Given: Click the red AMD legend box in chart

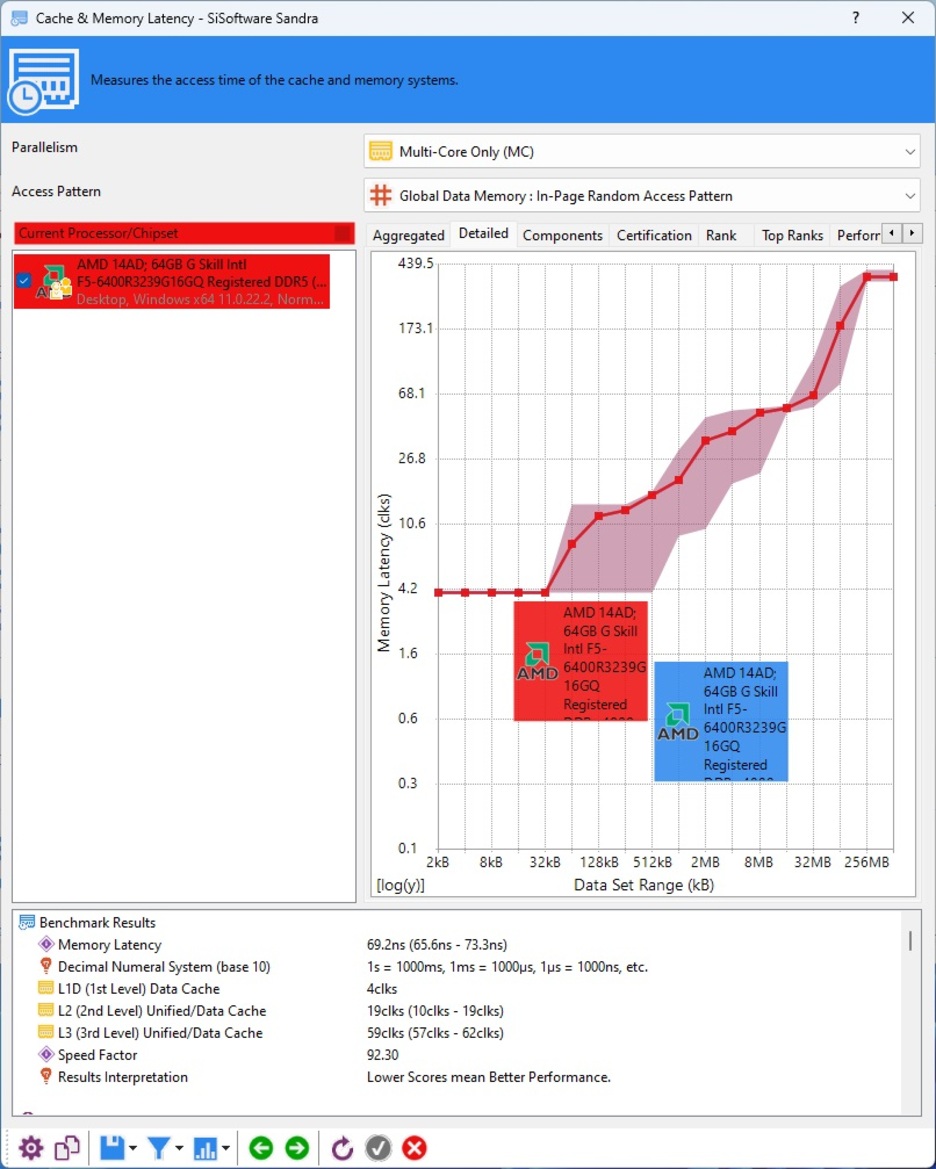Looking at the screenshot, I should (580, 661).
